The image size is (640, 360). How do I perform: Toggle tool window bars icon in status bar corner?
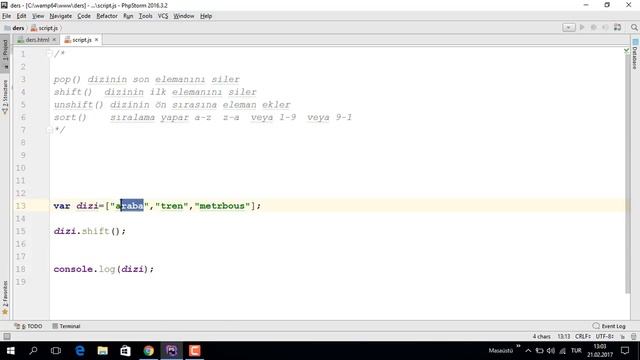(x=7, y=336)
